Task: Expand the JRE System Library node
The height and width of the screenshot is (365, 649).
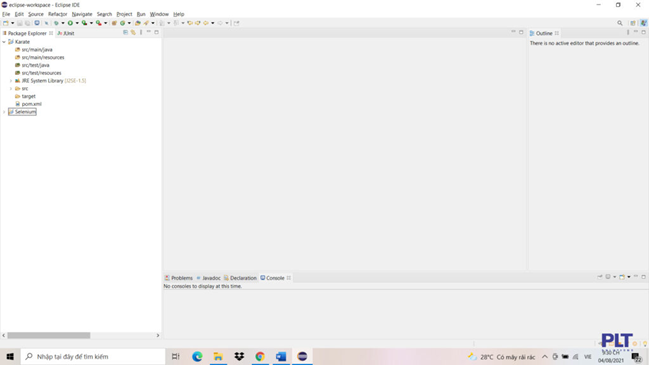Action: pos(11,81)
